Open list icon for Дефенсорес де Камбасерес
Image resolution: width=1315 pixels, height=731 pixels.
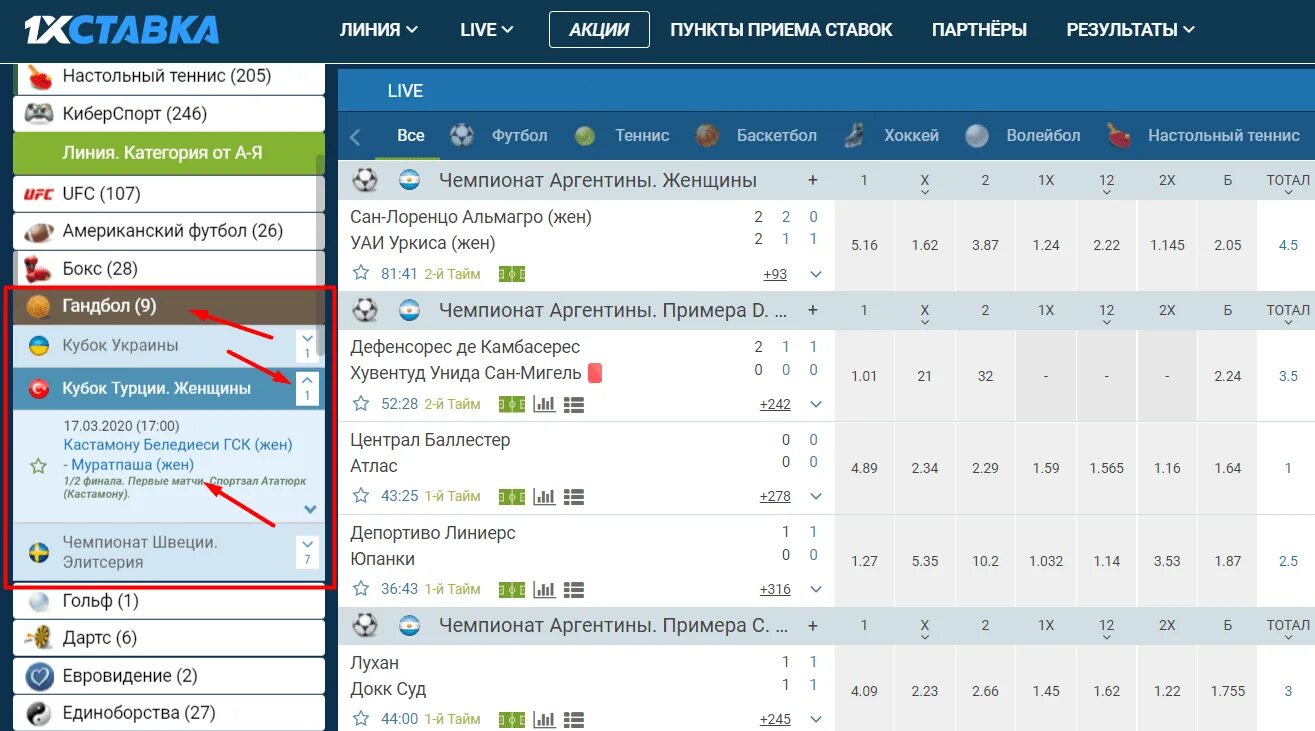(574, 404)
